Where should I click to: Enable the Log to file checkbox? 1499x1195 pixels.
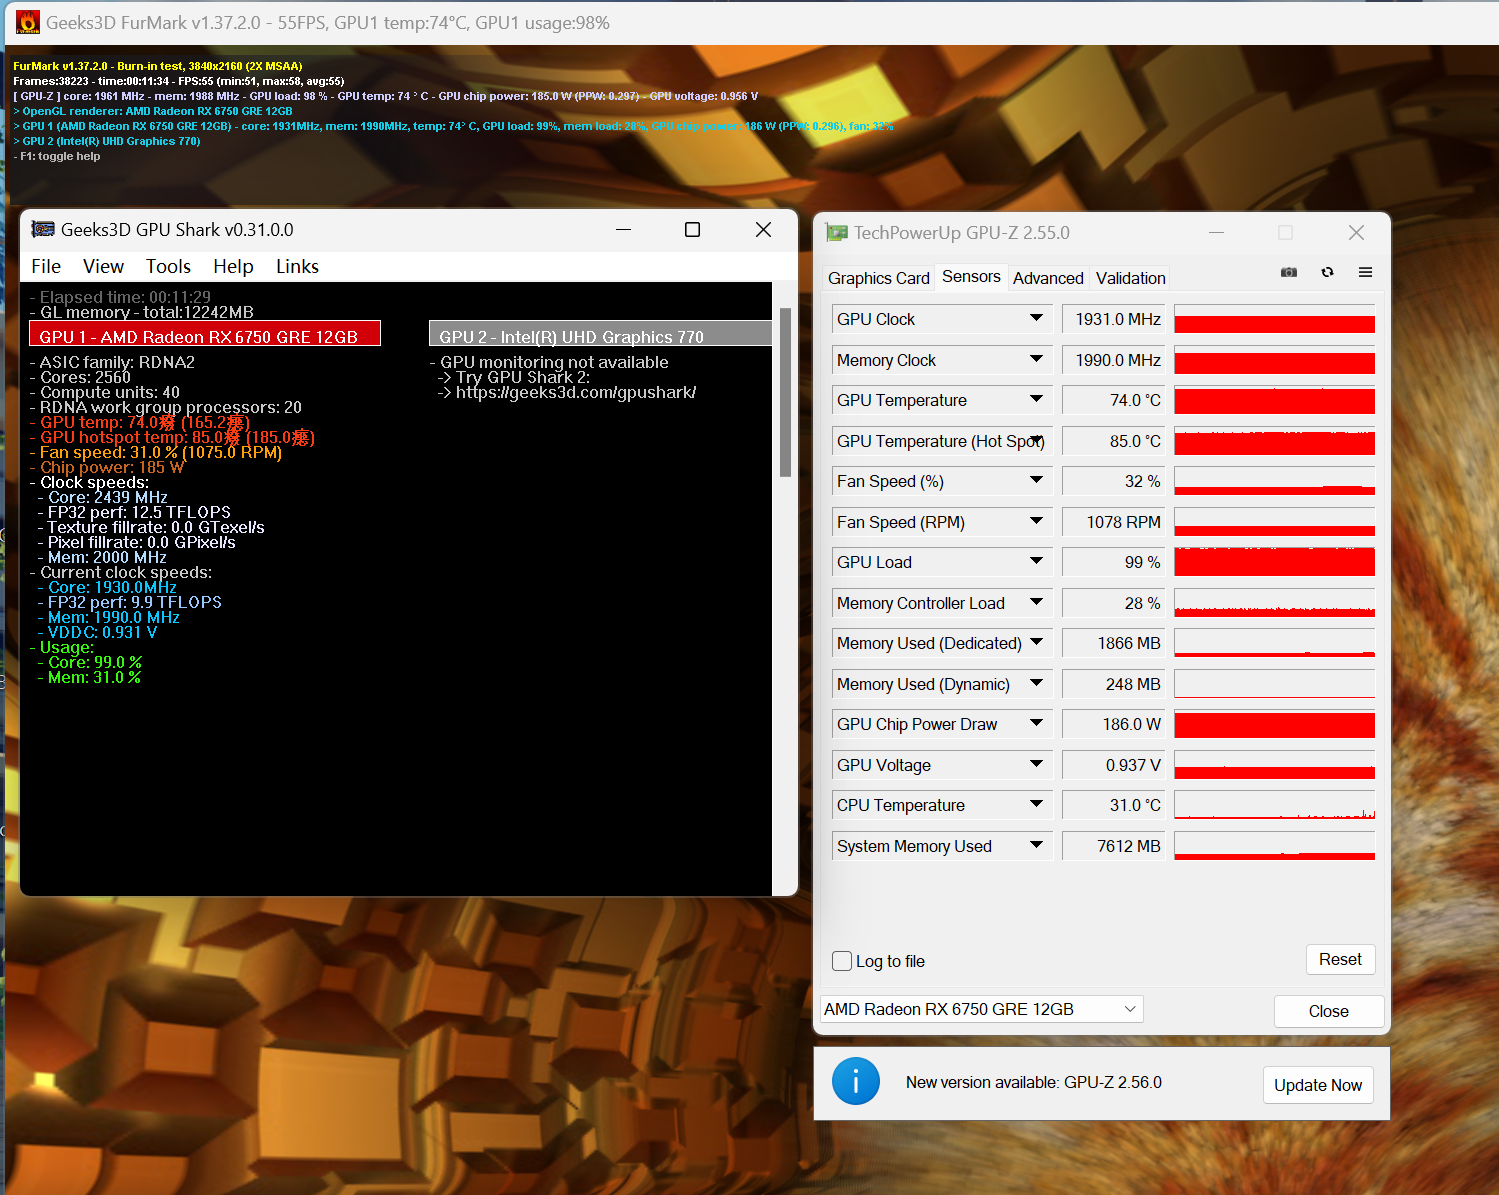click(842, 961)
